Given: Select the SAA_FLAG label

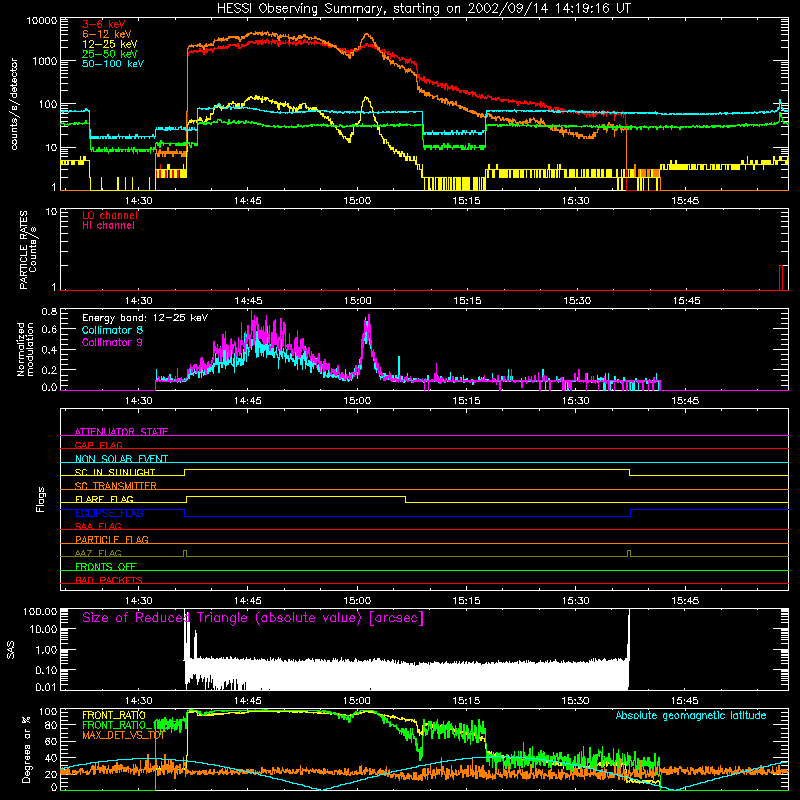Looking at the screenshot, I should [x=98, y=526].
